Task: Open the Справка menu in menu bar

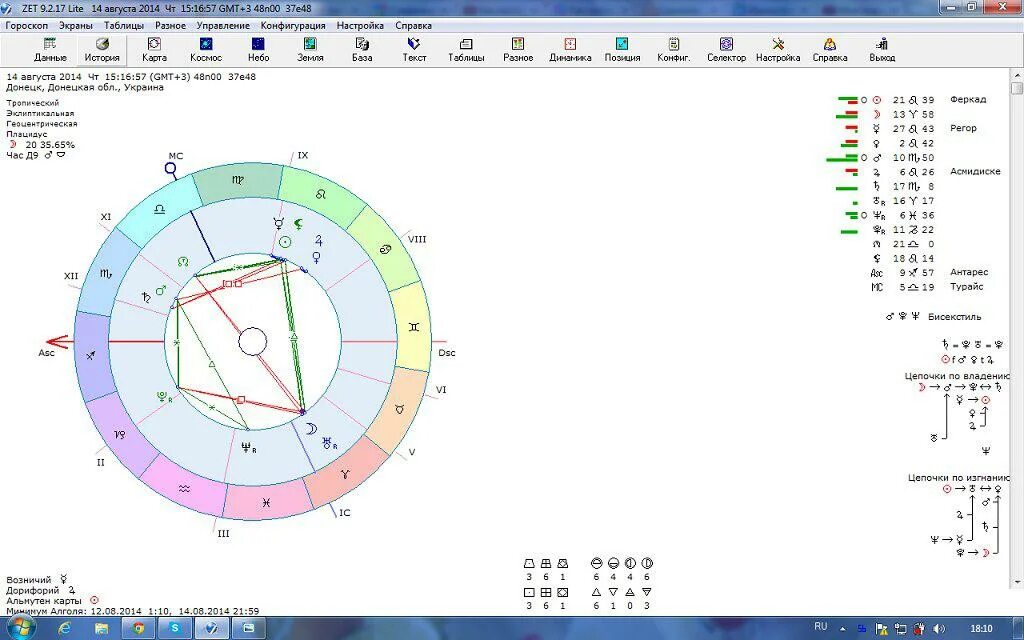Action: click(x=413, y=25)
